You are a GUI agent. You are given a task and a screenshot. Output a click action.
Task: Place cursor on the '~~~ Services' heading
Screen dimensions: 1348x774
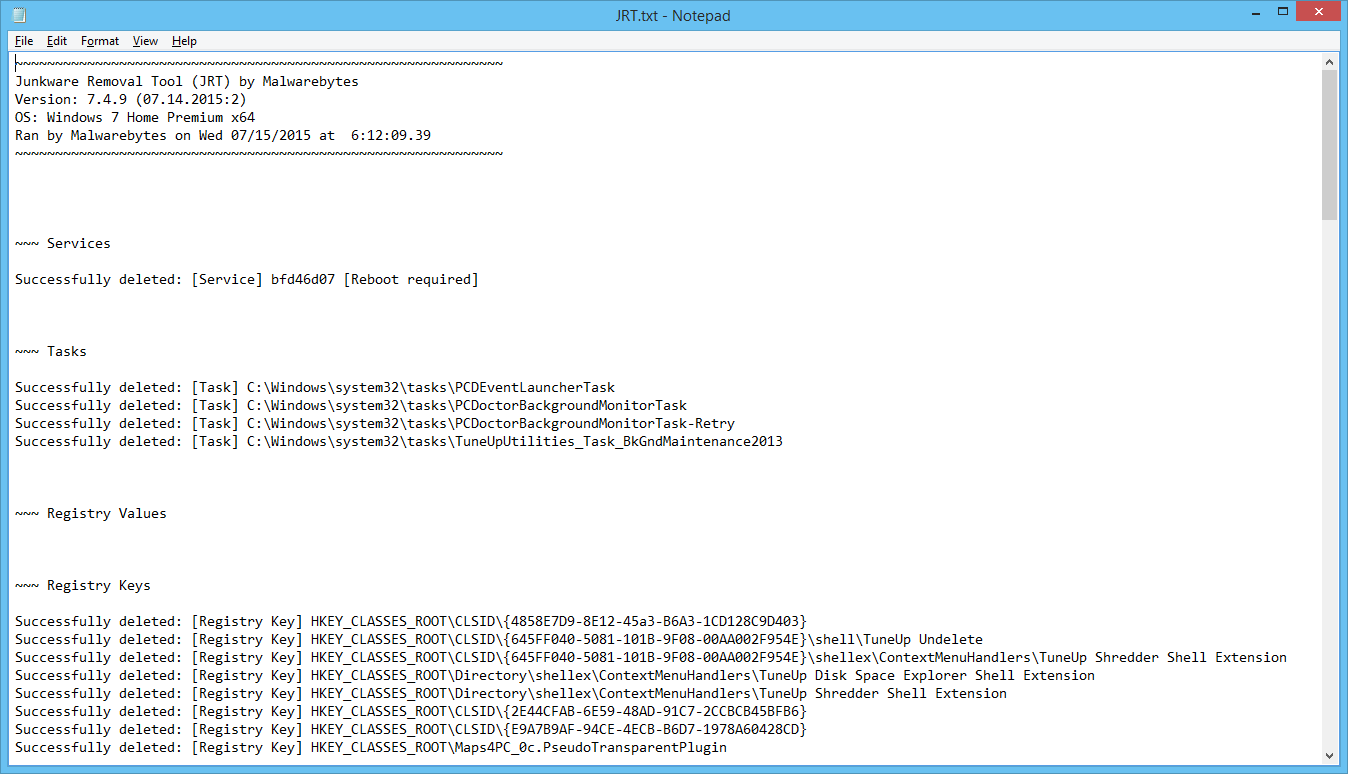pos(78,244)
